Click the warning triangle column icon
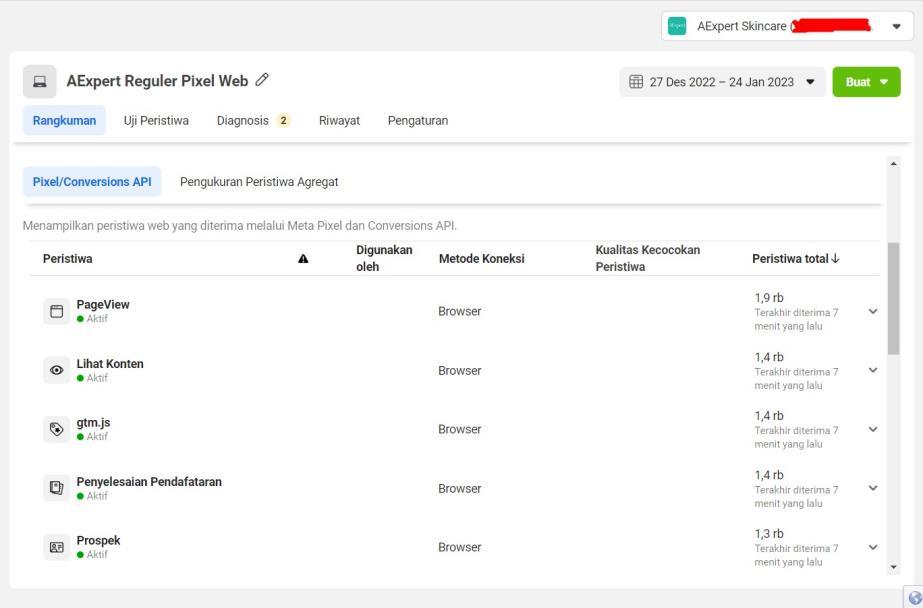The height and width of the screenshot is (608, 923). (x=303, y=259)
